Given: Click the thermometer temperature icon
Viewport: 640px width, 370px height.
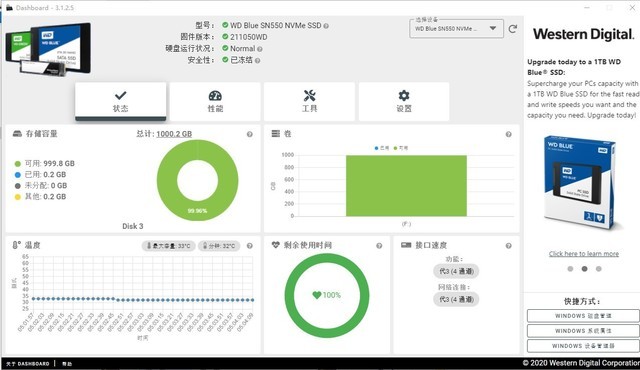Looking at the screenshot, I should click(17, 245).
